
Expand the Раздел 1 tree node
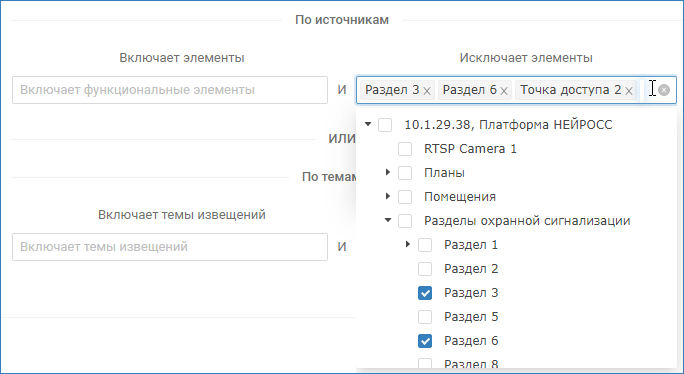408,244
